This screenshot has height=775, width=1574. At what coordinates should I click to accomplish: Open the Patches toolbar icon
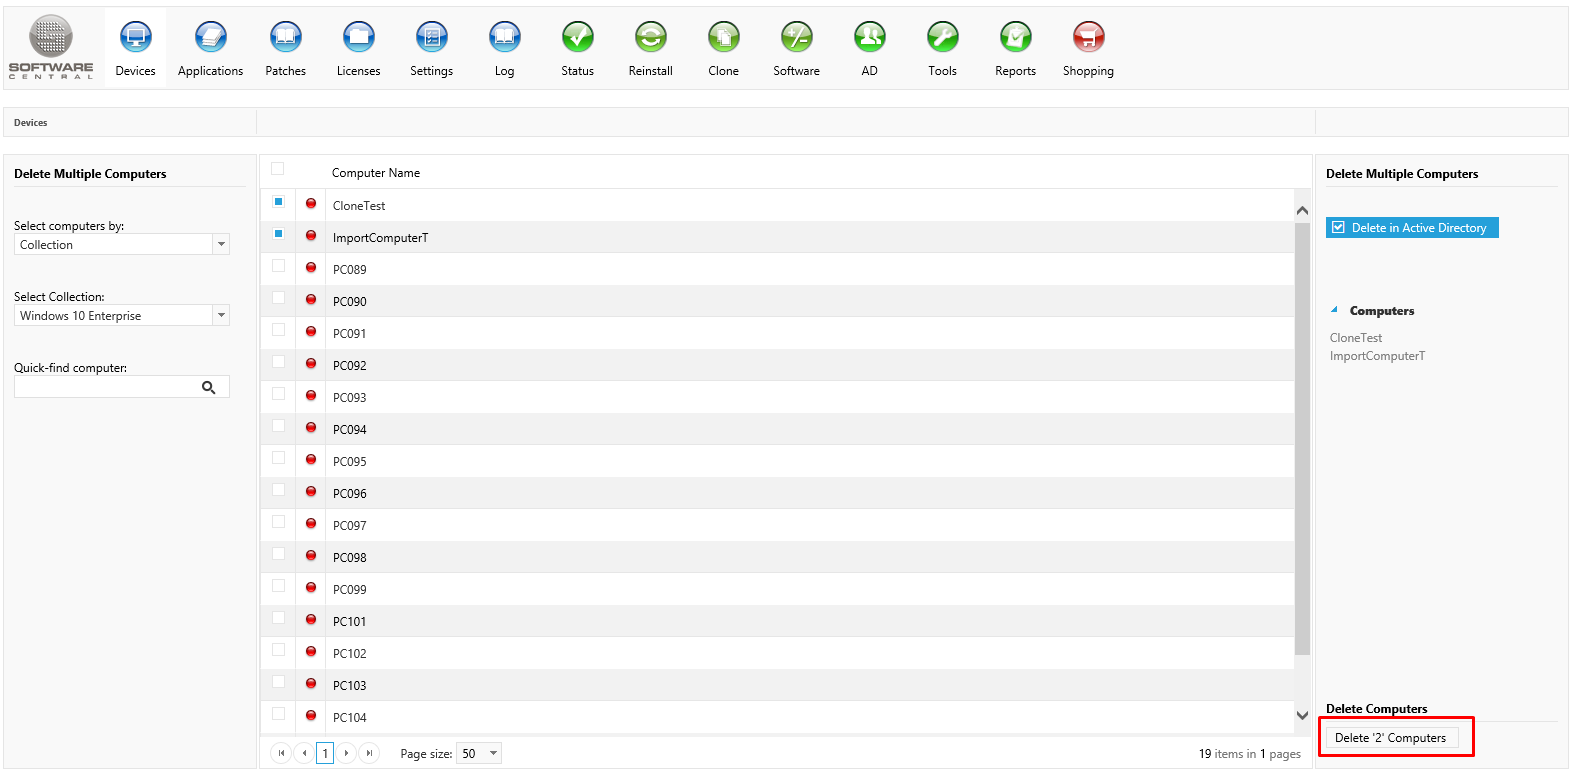tap(285, 39)
